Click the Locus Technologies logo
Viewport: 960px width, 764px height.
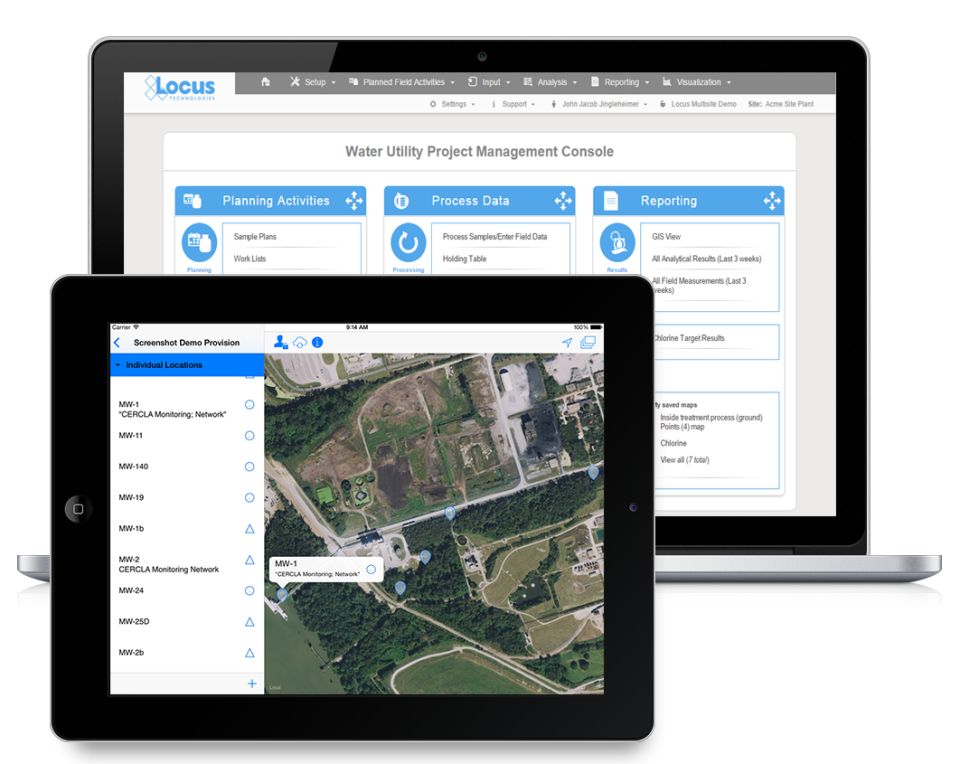click(x=180, y=88)
